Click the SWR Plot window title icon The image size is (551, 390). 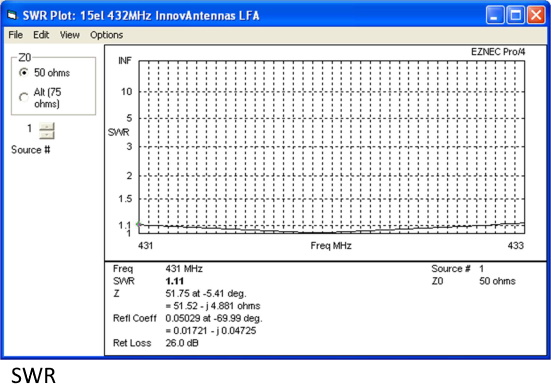point(13,15)
